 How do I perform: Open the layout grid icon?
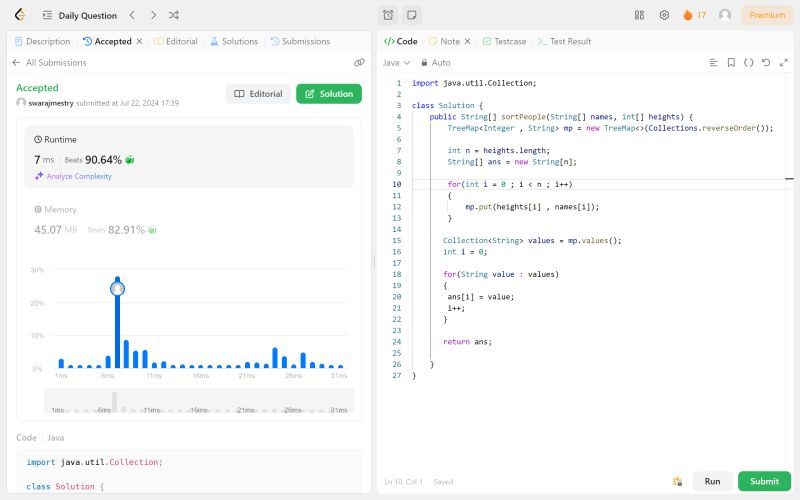(640, 15)
